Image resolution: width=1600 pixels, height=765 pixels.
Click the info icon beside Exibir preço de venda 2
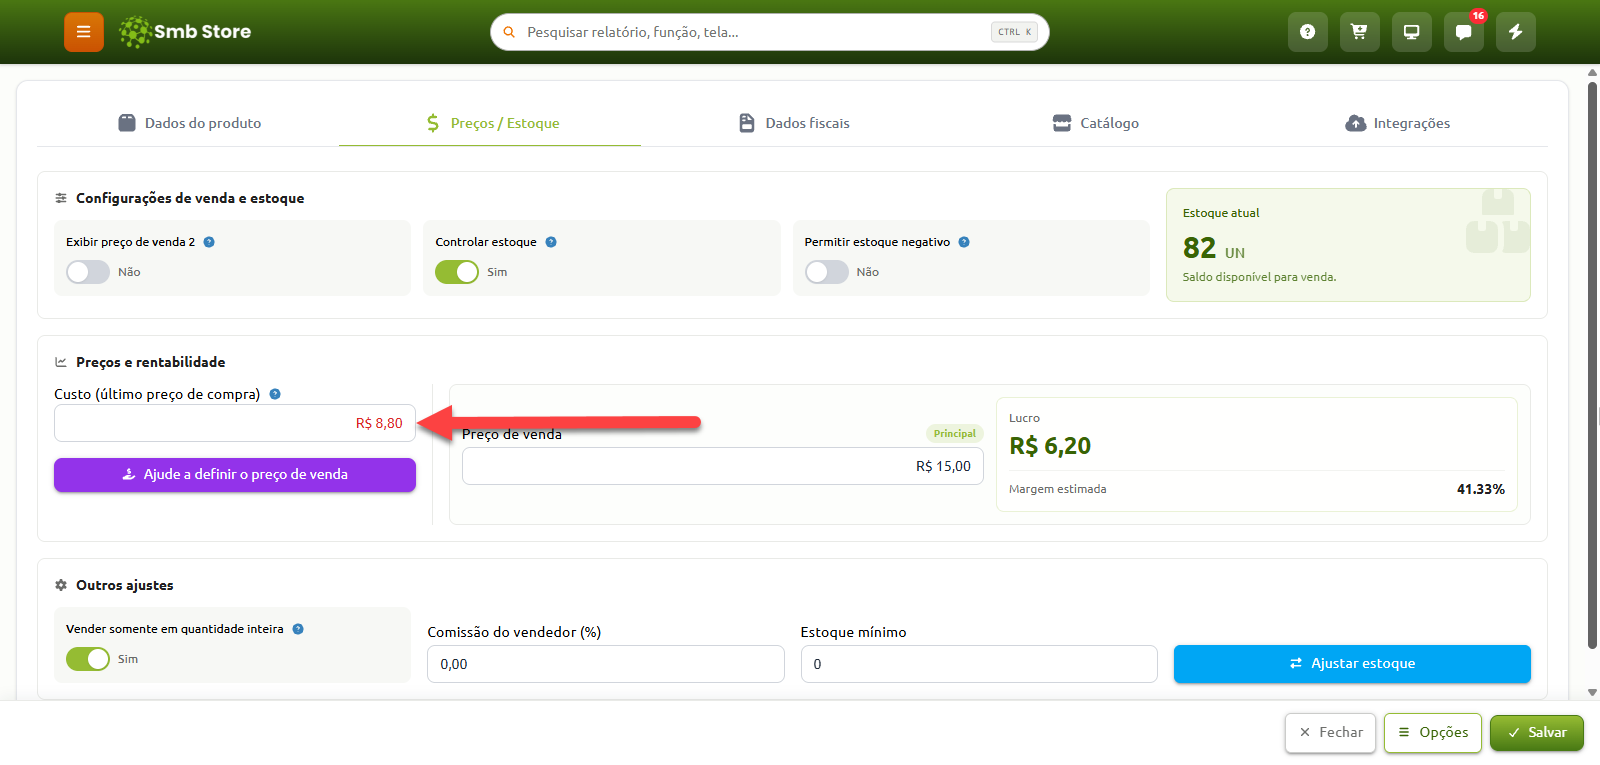[x=209, y=242]
